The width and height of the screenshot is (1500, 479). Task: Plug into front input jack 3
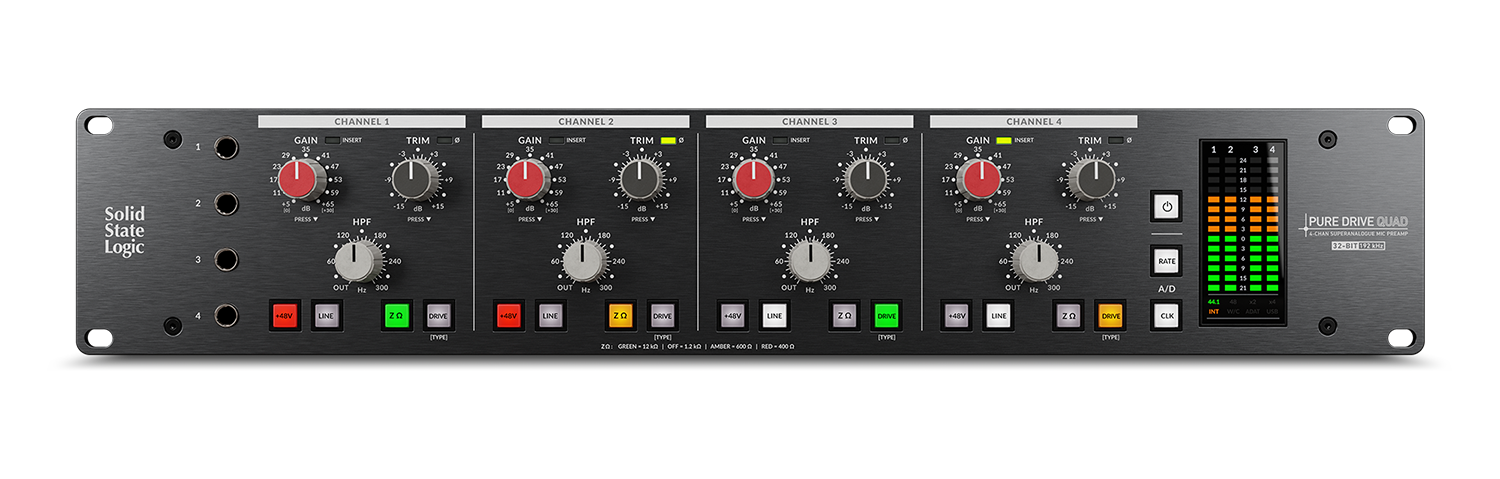point(226,260)
